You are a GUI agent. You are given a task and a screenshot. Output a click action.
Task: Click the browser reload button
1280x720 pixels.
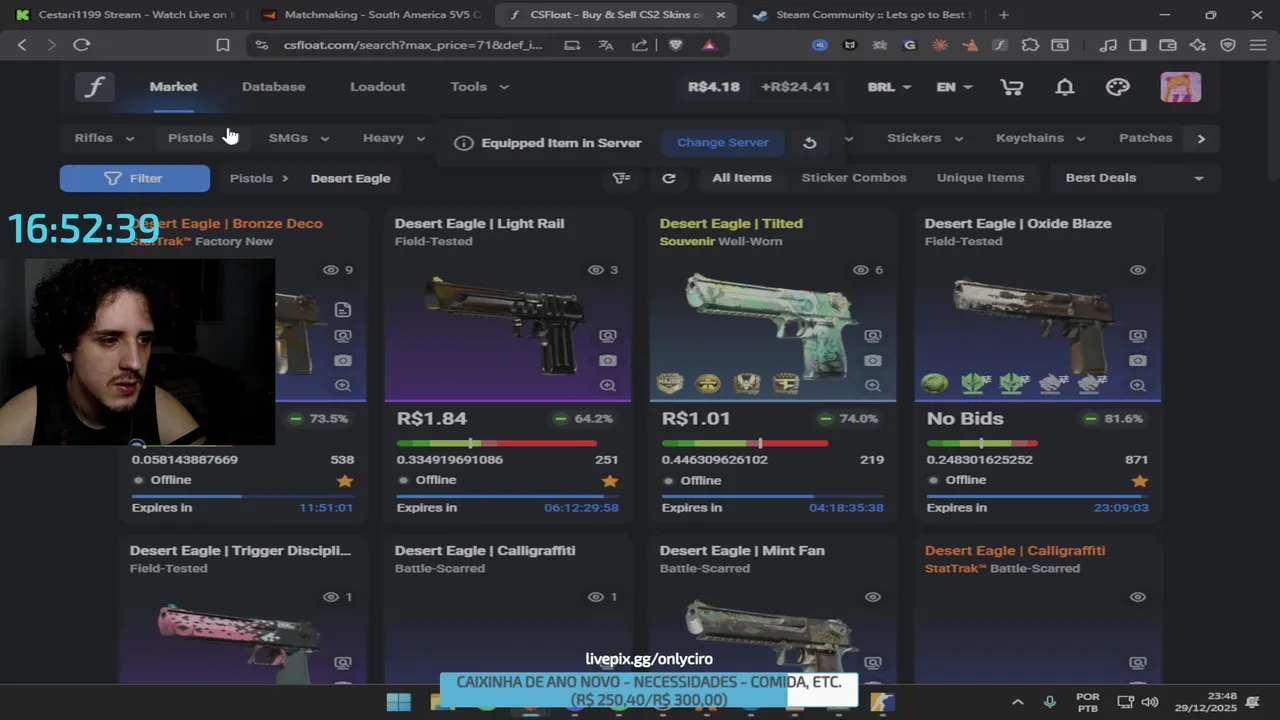[82, 45]
